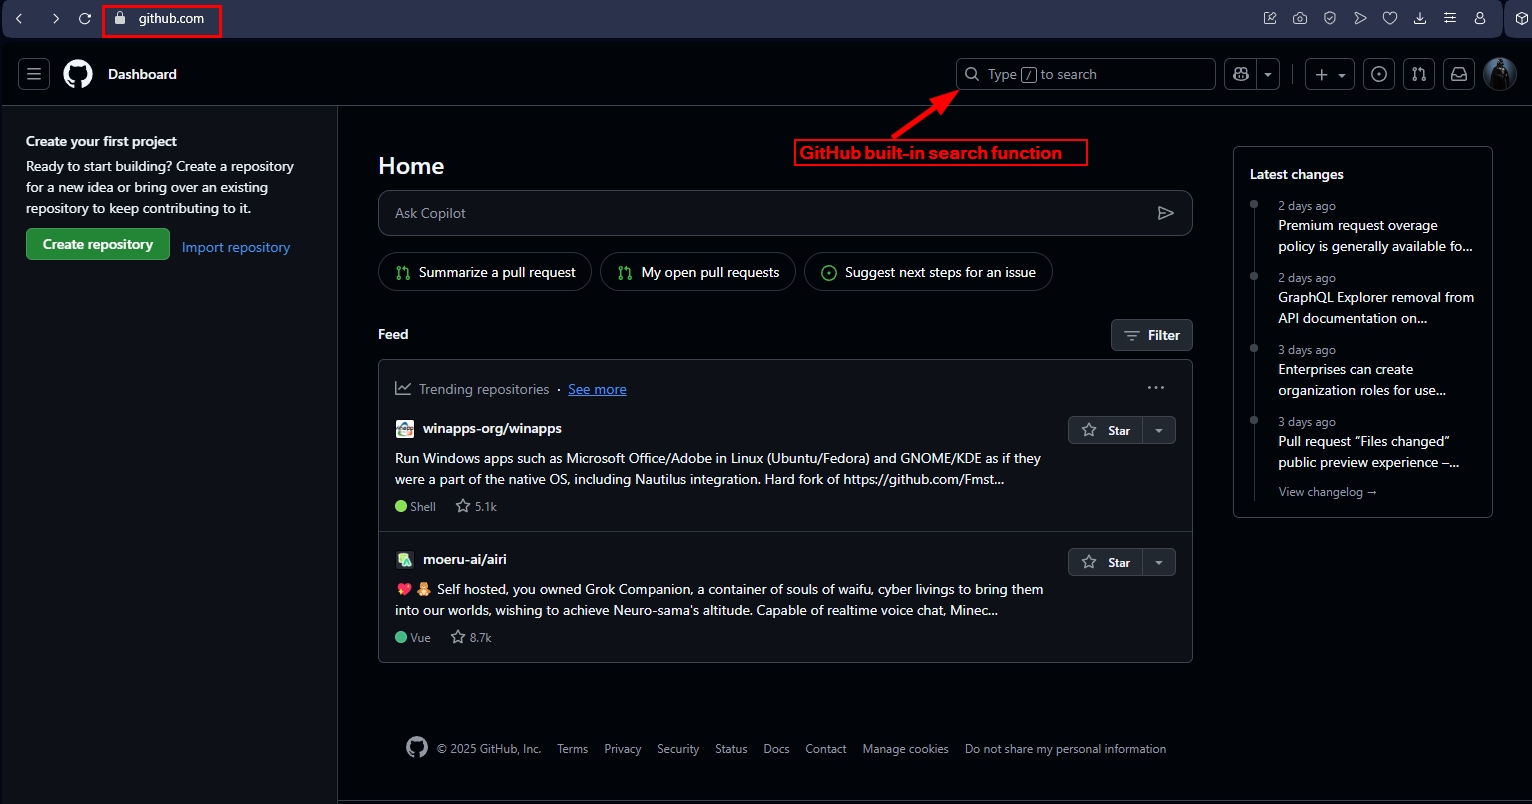Open the Issues icon in header
The height and width of the screenshot is (804, 1532).
click(1379, 74)
